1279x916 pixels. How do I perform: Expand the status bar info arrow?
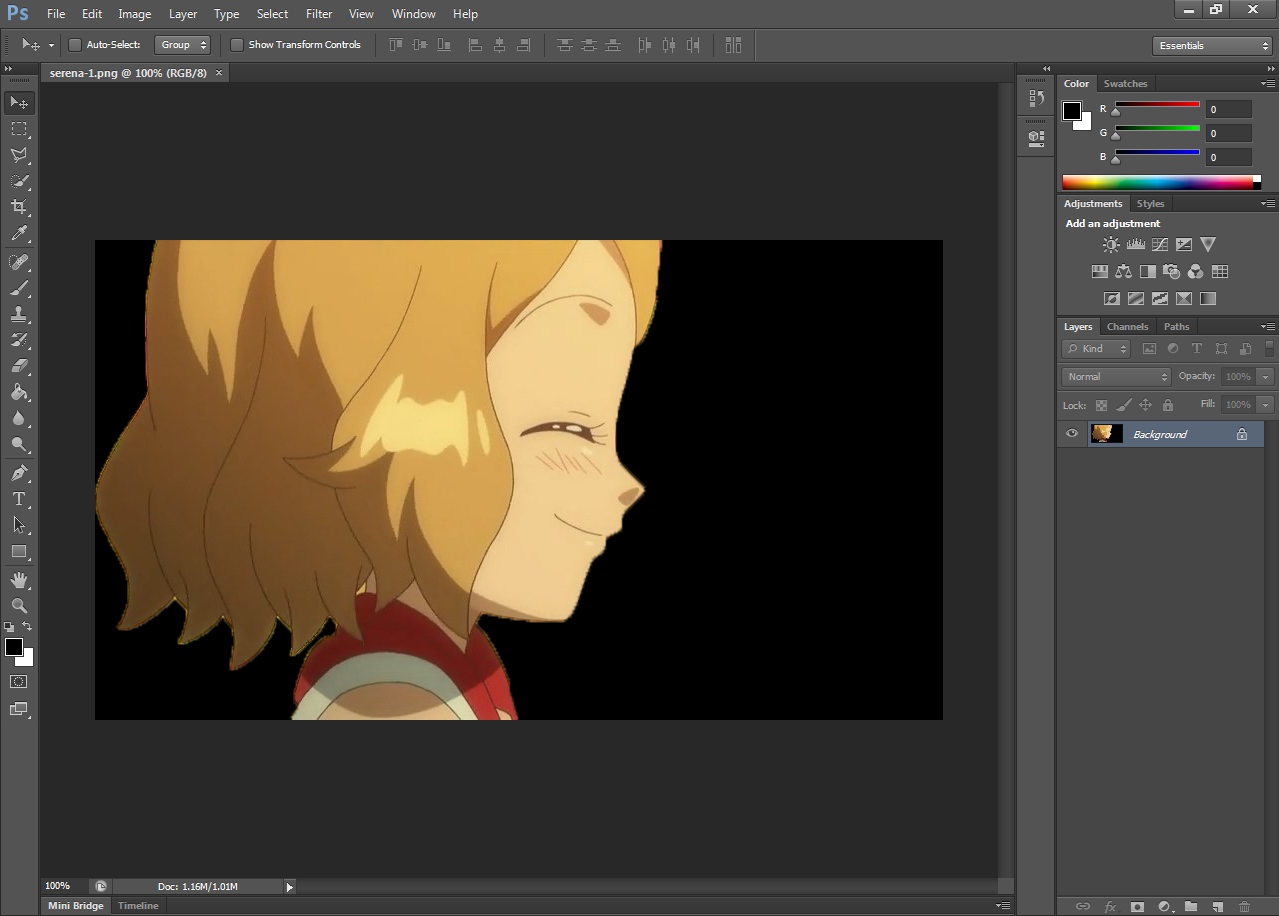pyautogui.click(x=290, y=886)
